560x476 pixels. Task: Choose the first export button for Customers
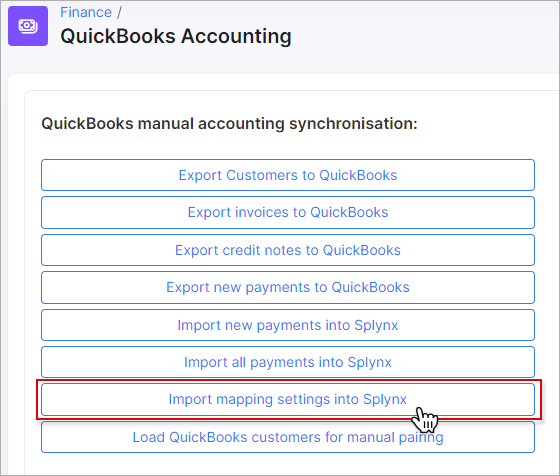point(288,175)
